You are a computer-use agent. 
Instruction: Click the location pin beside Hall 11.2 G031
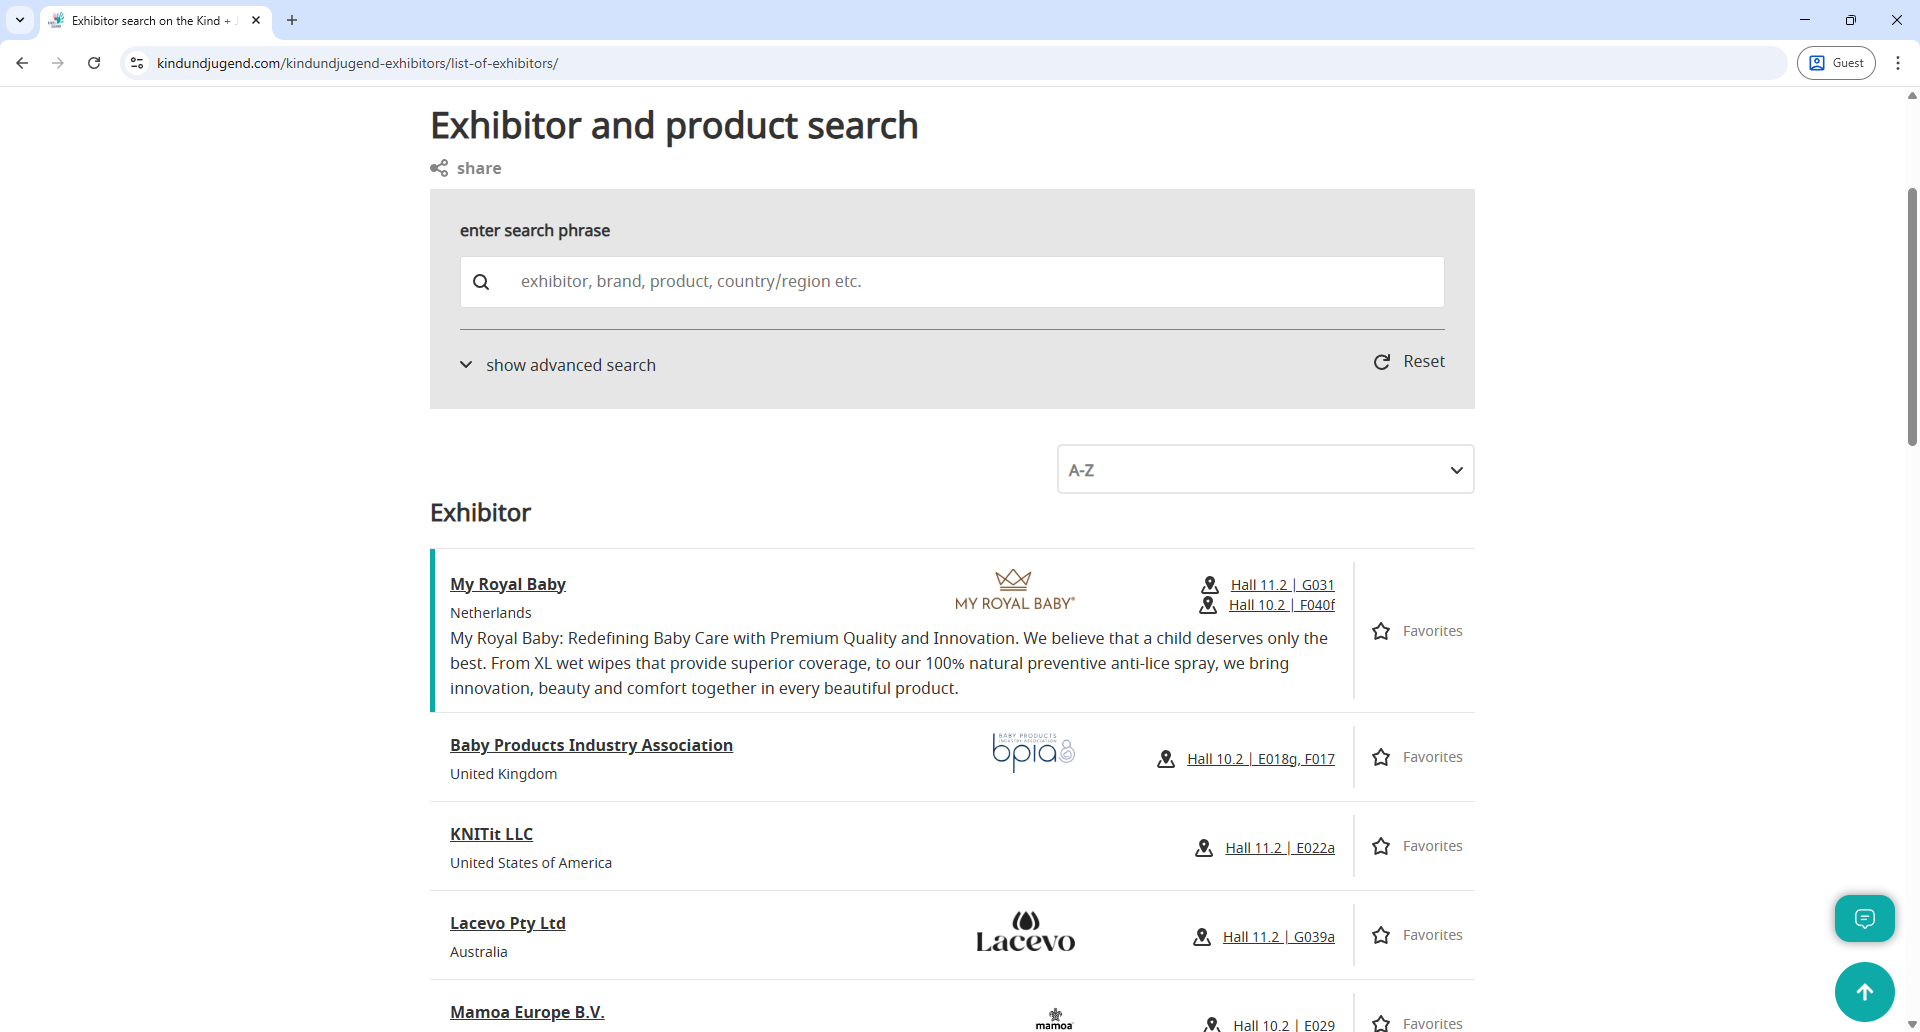(1209, 585)
